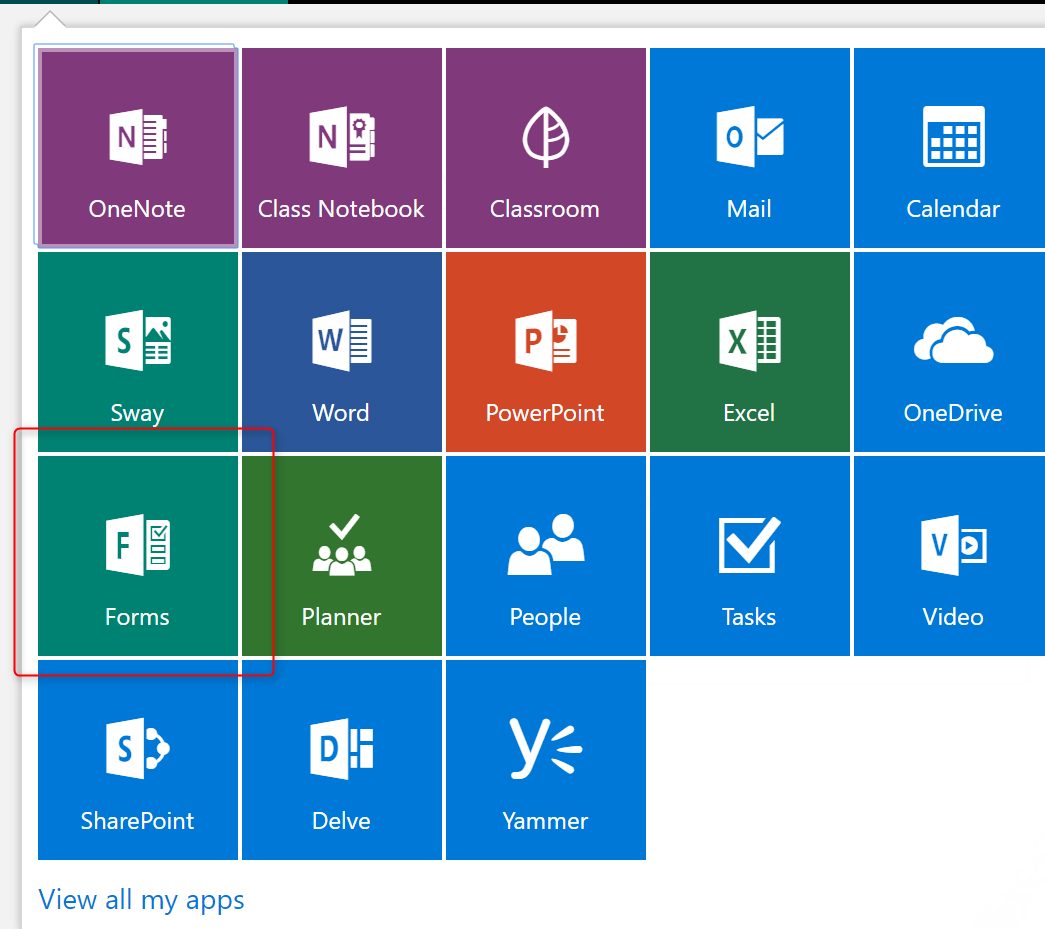Launch SharePoint from the app grid
This screenshot has height=929, width=1045.
(138, 759)
